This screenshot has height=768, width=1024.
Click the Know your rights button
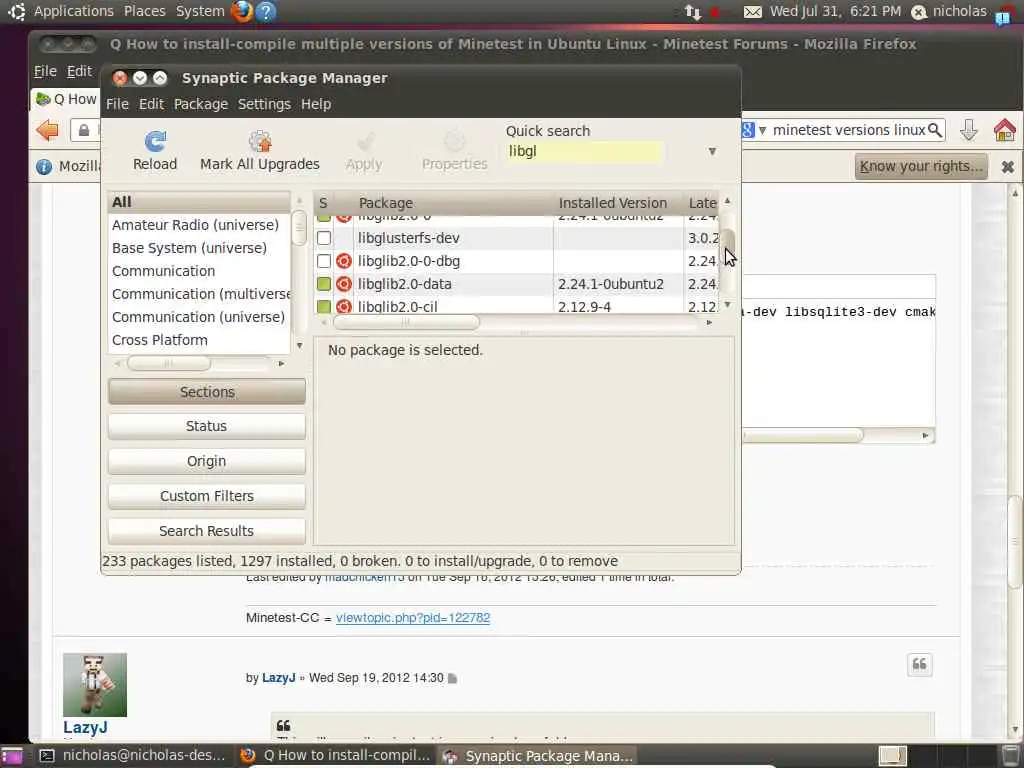click(921, 167)
